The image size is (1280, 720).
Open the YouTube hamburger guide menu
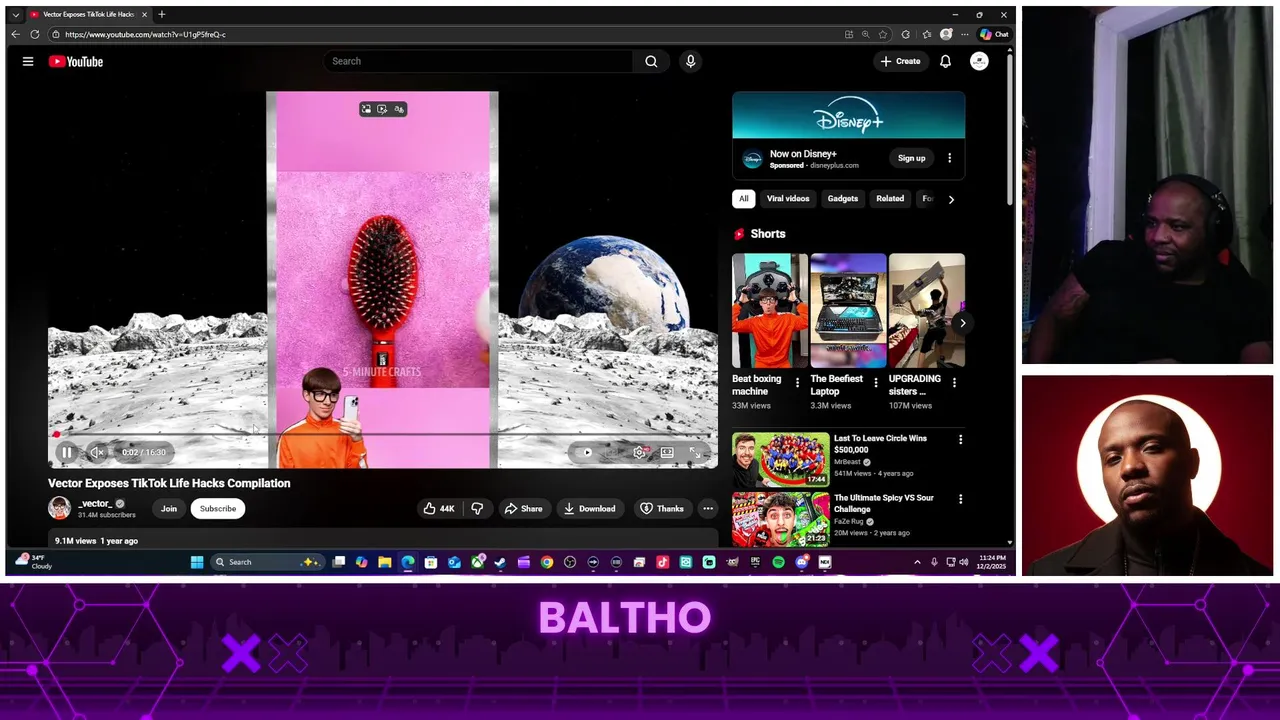28,61
